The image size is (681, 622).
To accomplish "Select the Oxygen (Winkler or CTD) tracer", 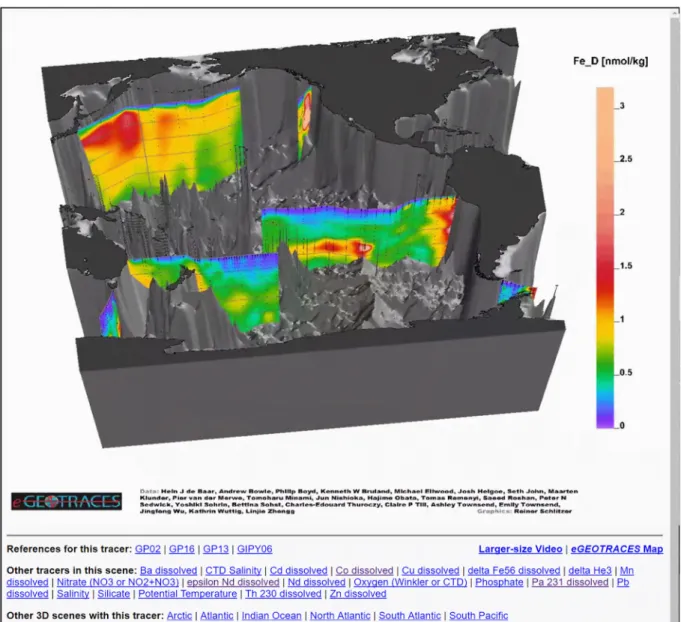I will 410,582.
